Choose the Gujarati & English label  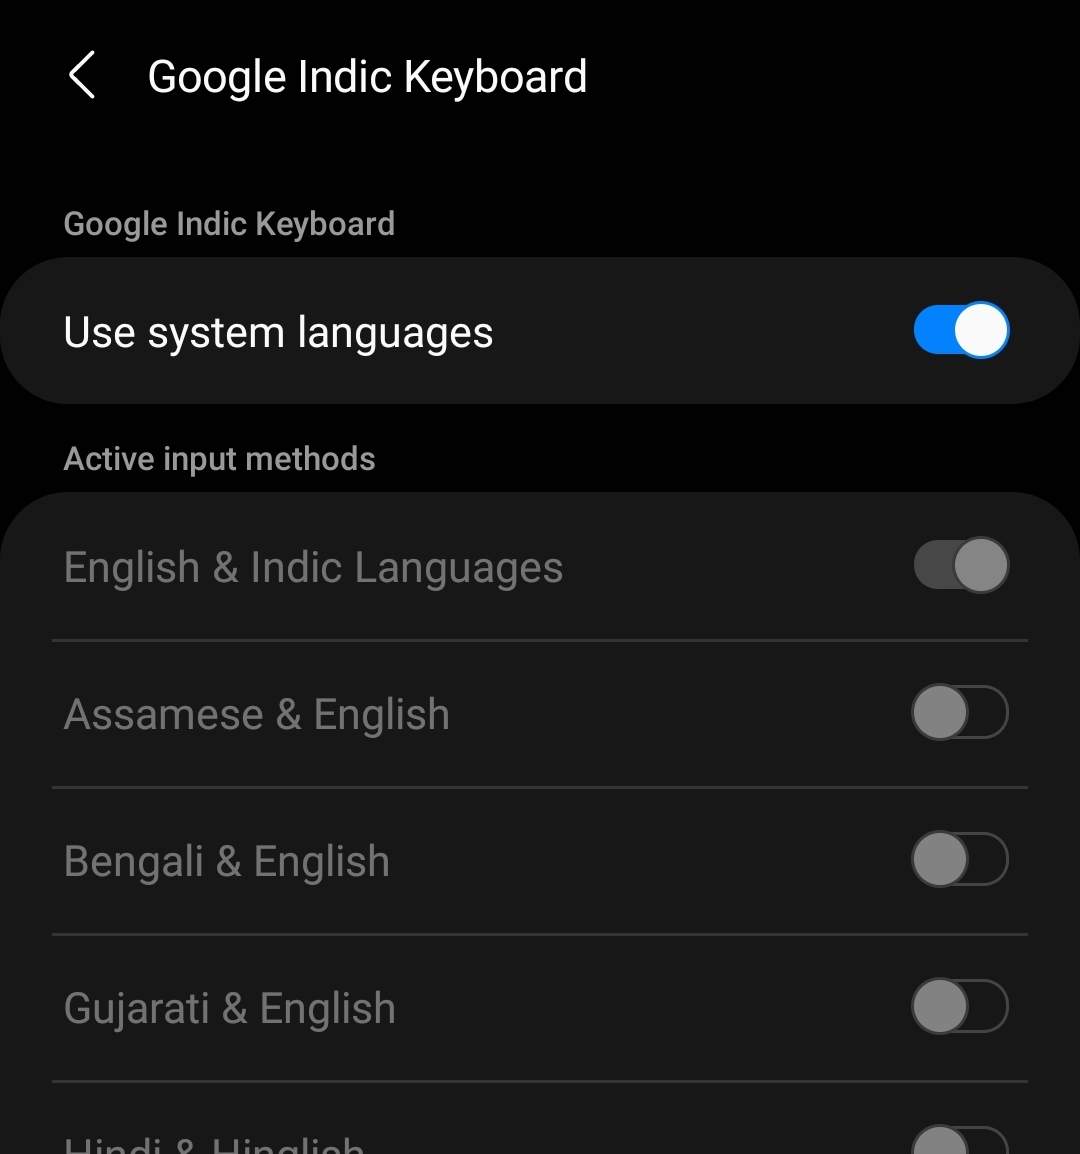(x=230, y=1008)
